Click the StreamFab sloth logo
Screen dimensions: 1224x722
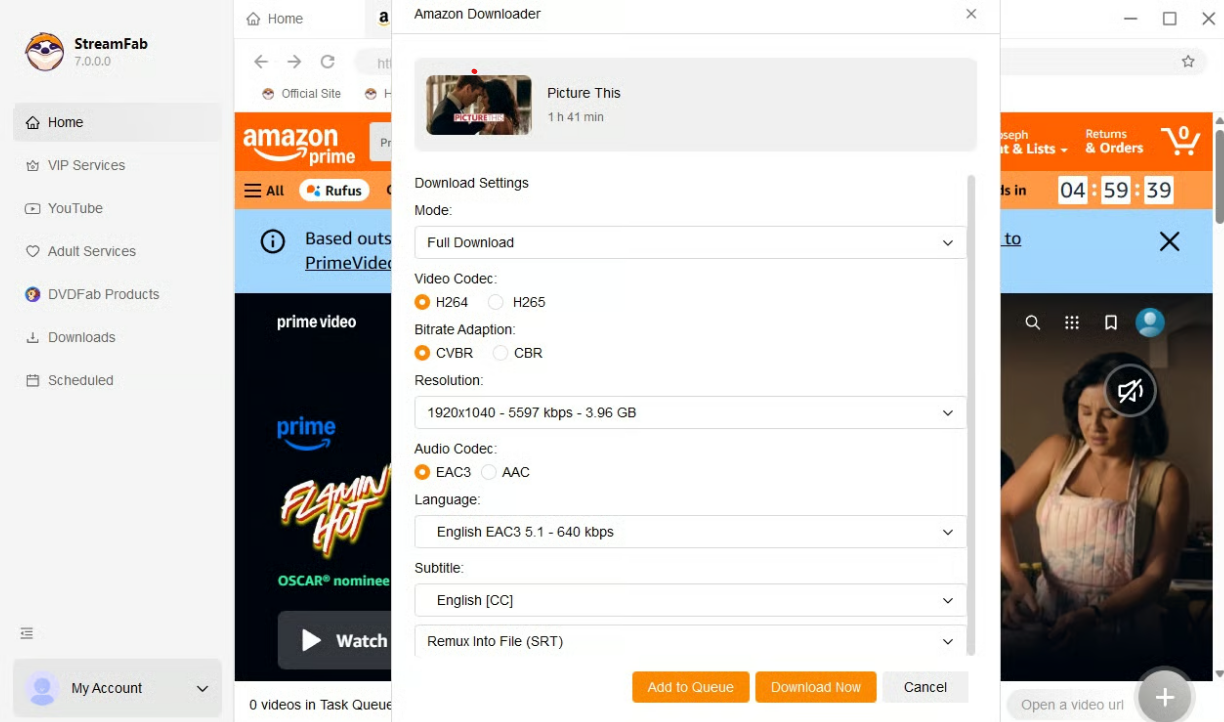[44, 52]
